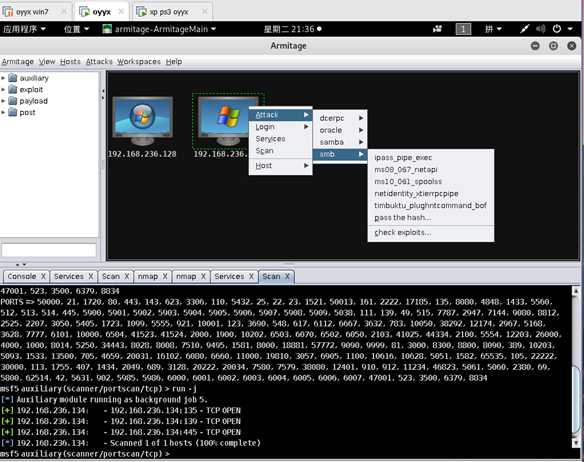Viewport: 584px width, 462px height.
Task: Select the Windows XP host icon
Action: (x=228, y=121)
